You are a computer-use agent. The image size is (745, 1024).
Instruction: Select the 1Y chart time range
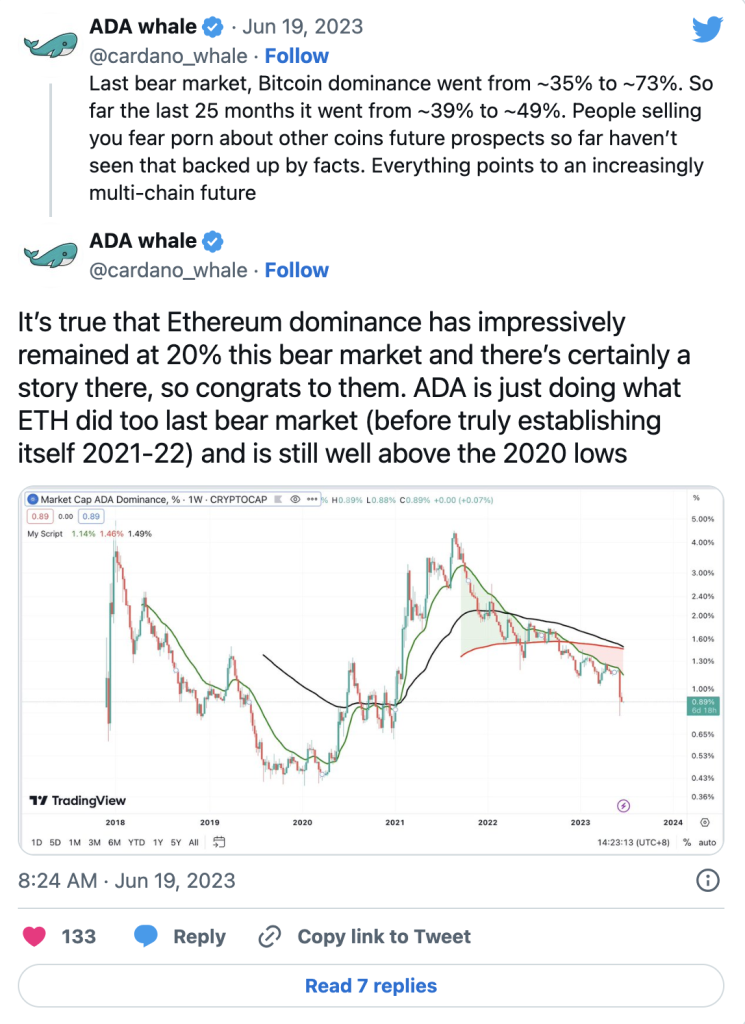pos(157,842)
